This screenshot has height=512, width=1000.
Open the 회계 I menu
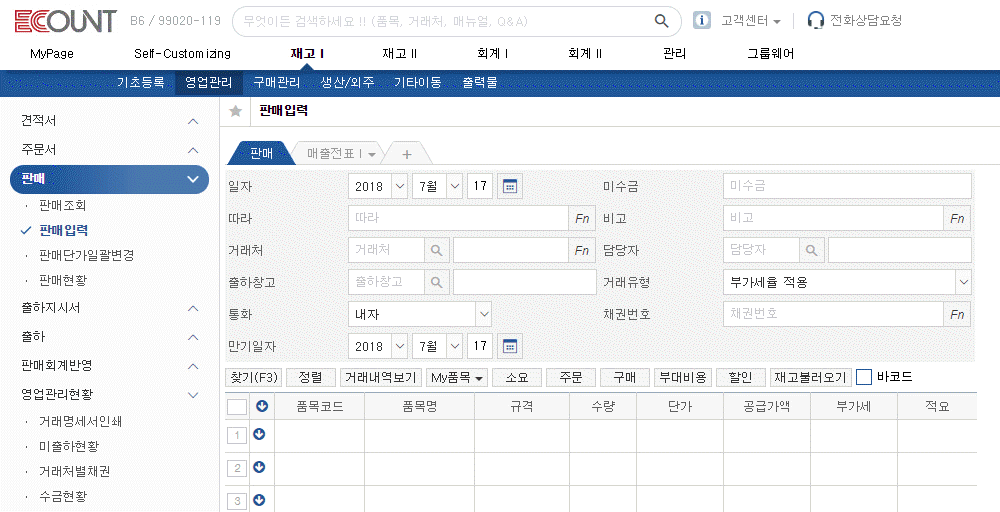(492, 54)
